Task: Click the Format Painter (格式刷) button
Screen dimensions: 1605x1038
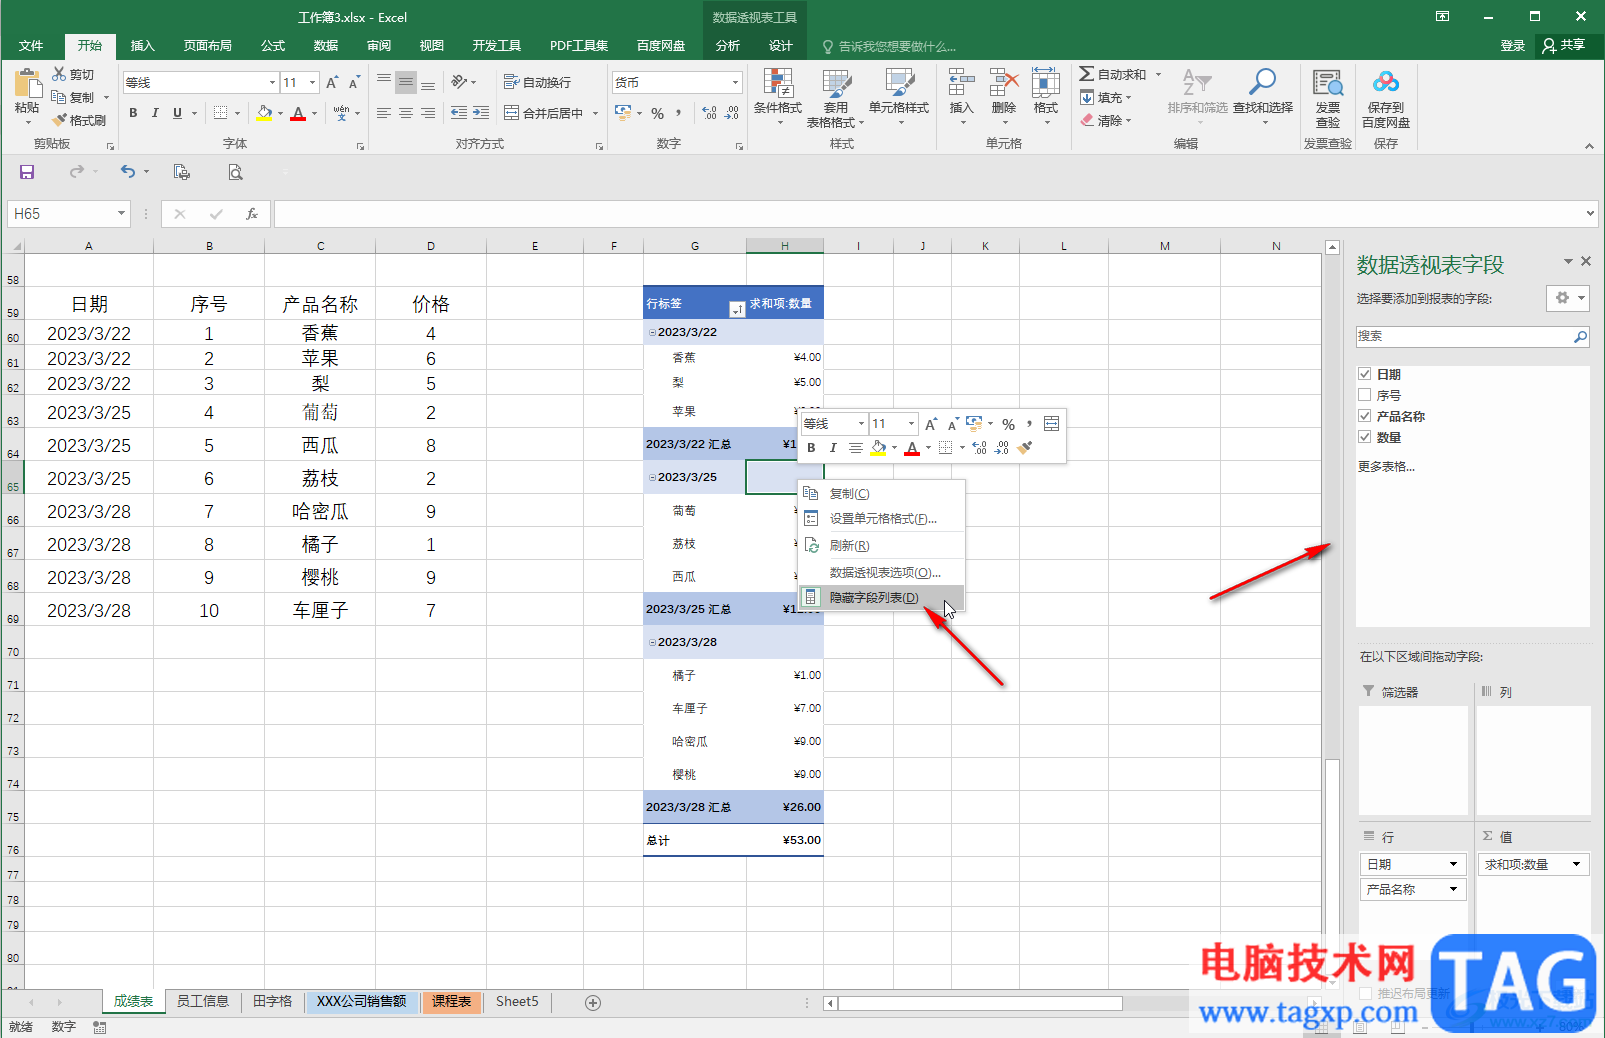Action: (x=79, y=120)
